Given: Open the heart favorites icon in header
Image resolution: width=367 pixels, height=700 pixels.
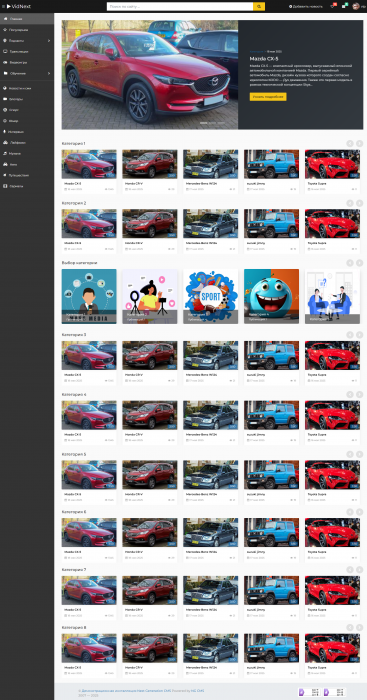Looking at the screenshot, I should [332, 7].
